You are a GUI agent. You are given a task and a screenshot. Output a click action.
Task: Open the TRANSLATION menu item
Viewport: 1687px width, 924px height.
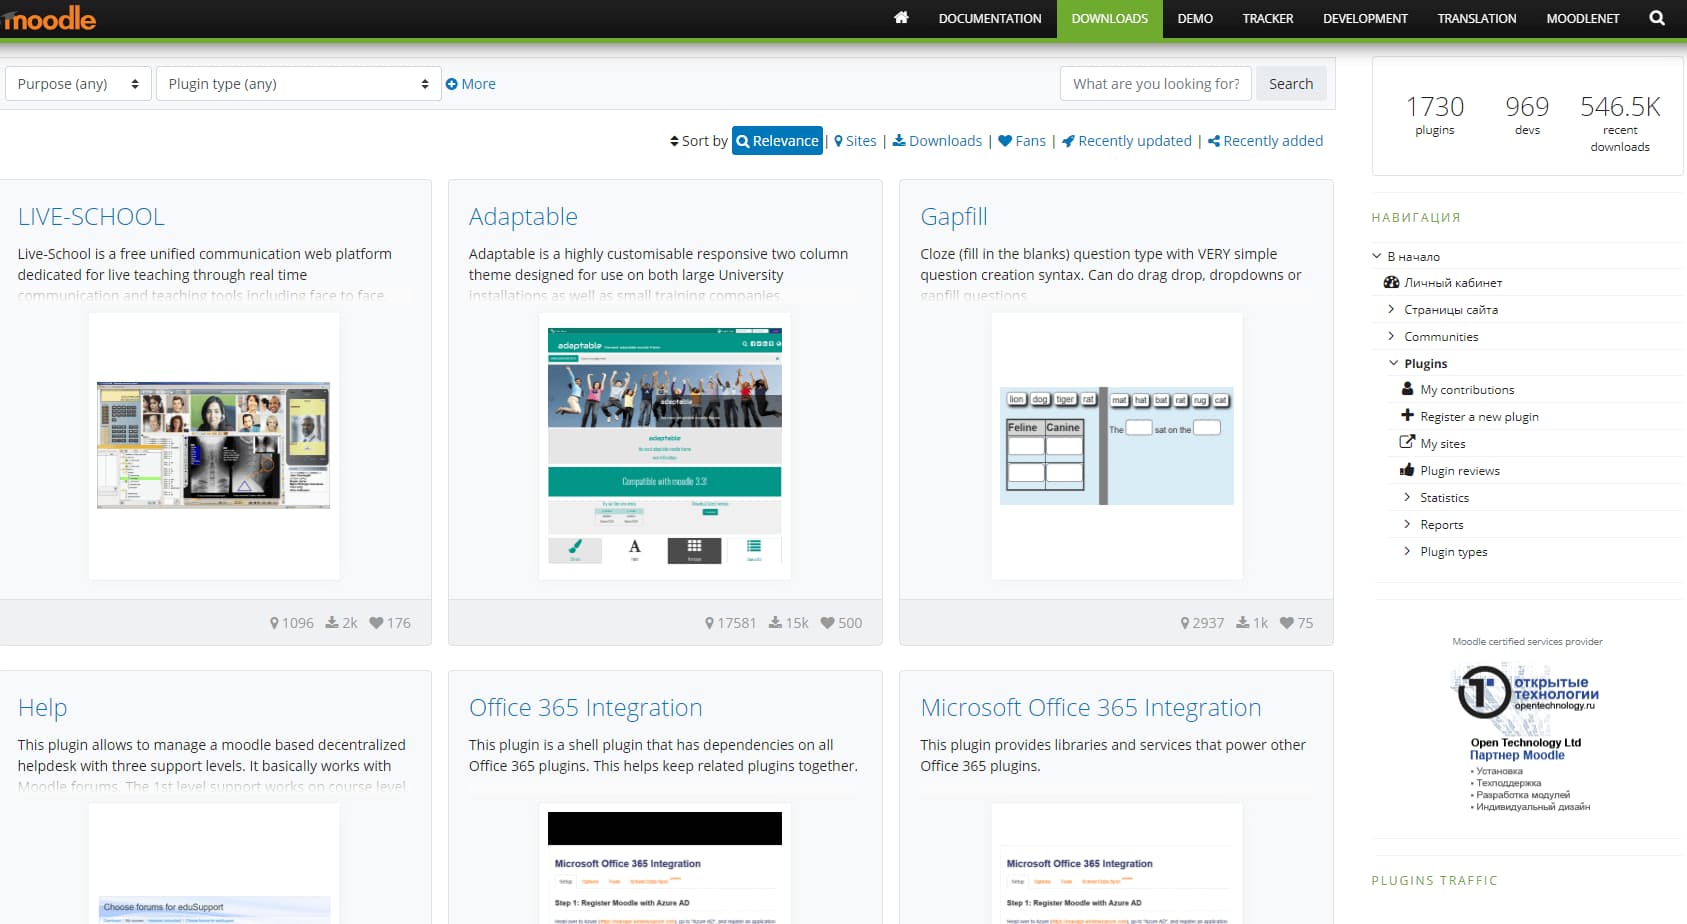pyautogui.click(x=1477, y=19)
